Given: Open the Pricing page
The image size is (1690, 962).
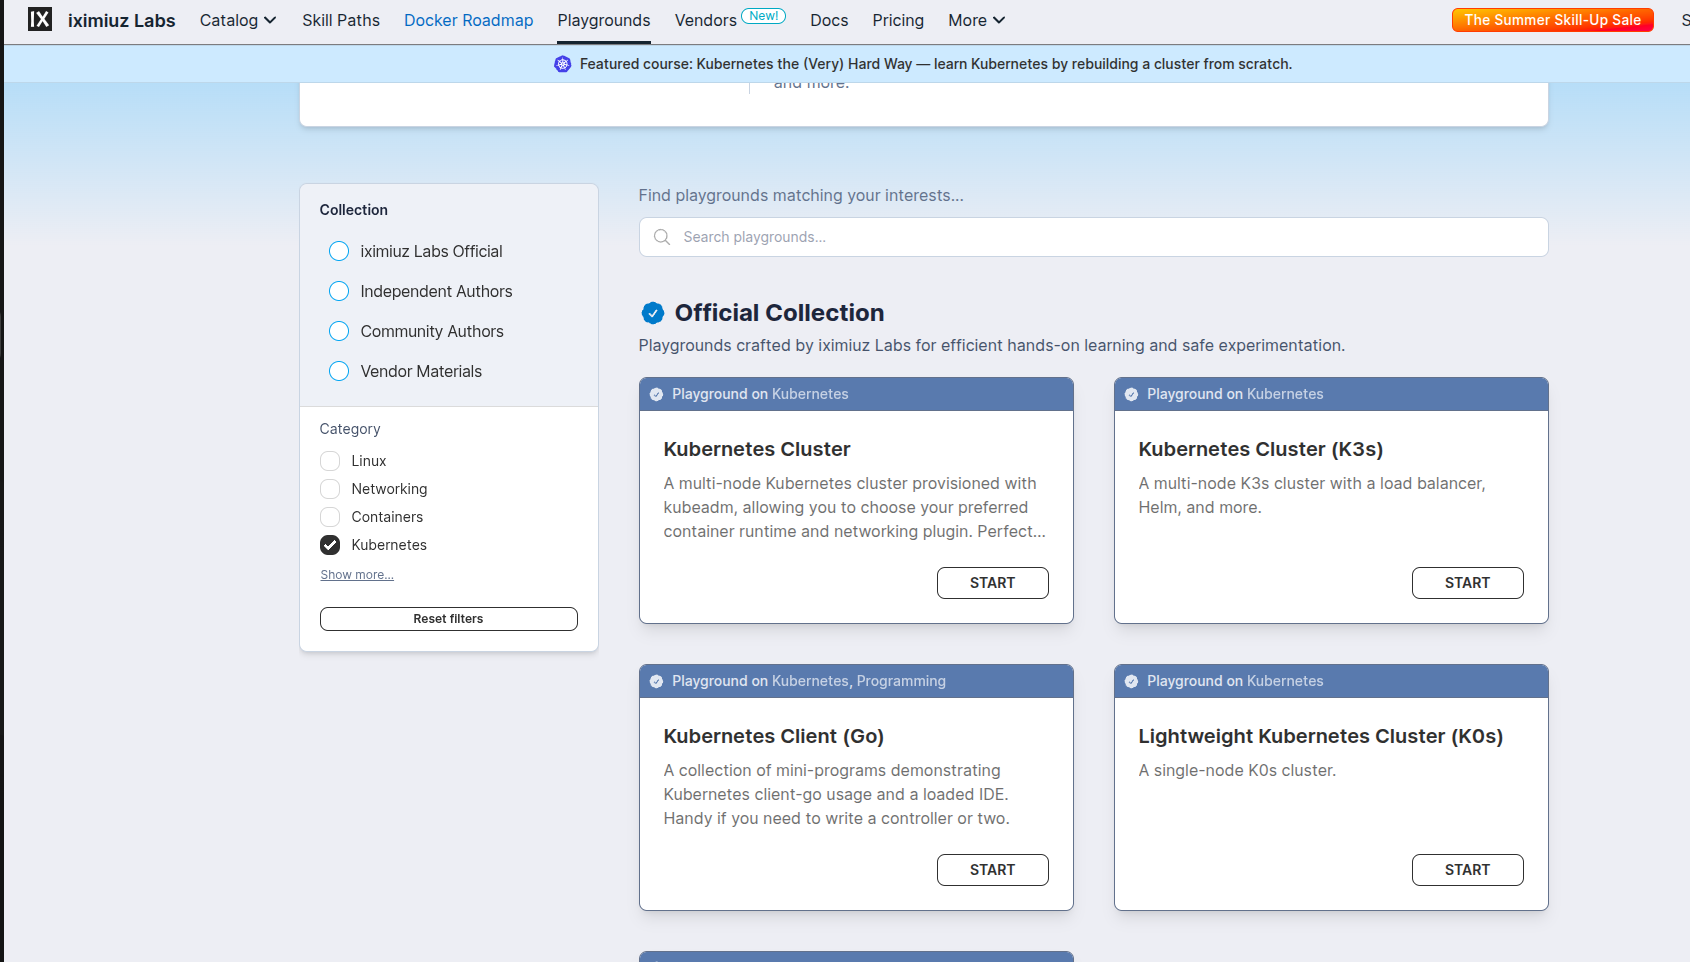Looking at the screenshot, I should (x=898, y=20).
